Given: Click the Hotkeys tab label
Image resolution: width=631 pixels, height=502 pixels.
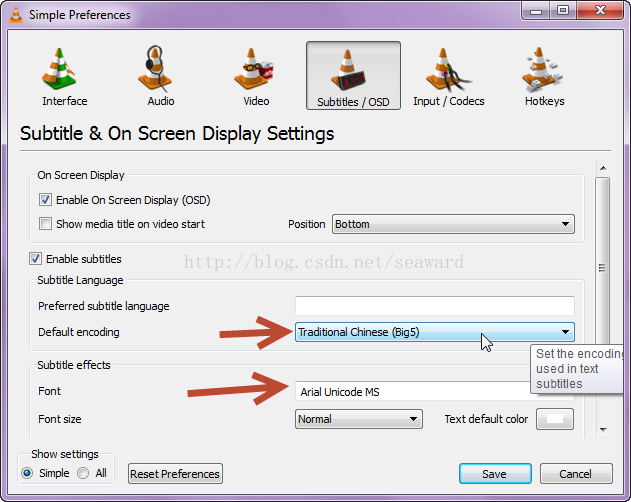Looking at the screenshot, I should 544,101.
